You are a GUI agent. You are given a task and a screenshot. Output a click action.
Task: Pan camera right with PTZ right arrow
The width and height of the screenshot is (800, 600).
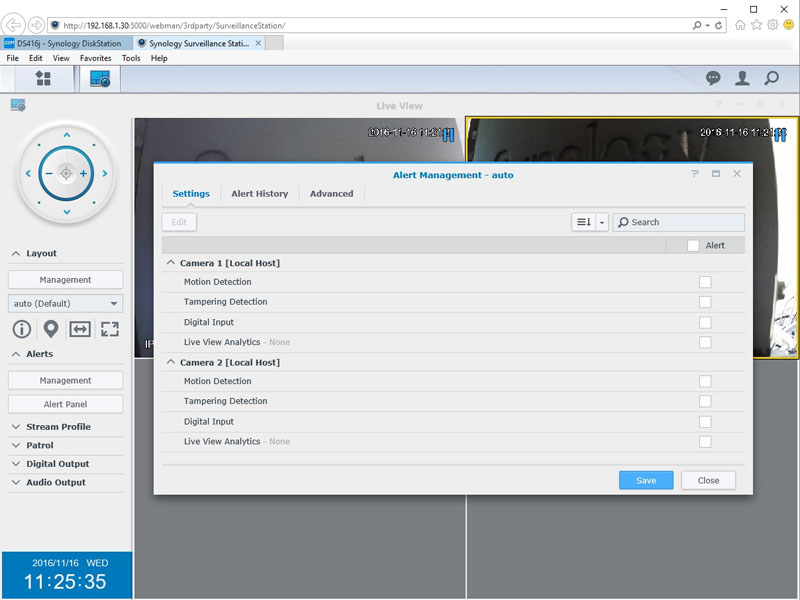(x=105, y=173)
